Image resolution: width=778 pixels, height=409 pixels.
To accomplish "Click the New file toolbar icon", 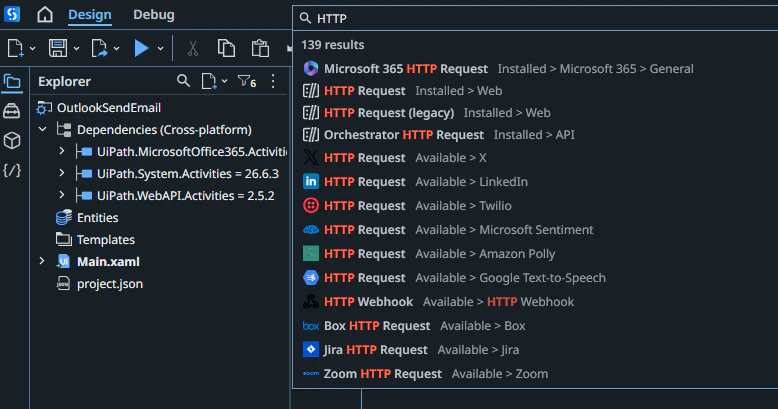I will click(x=15, y=48).
